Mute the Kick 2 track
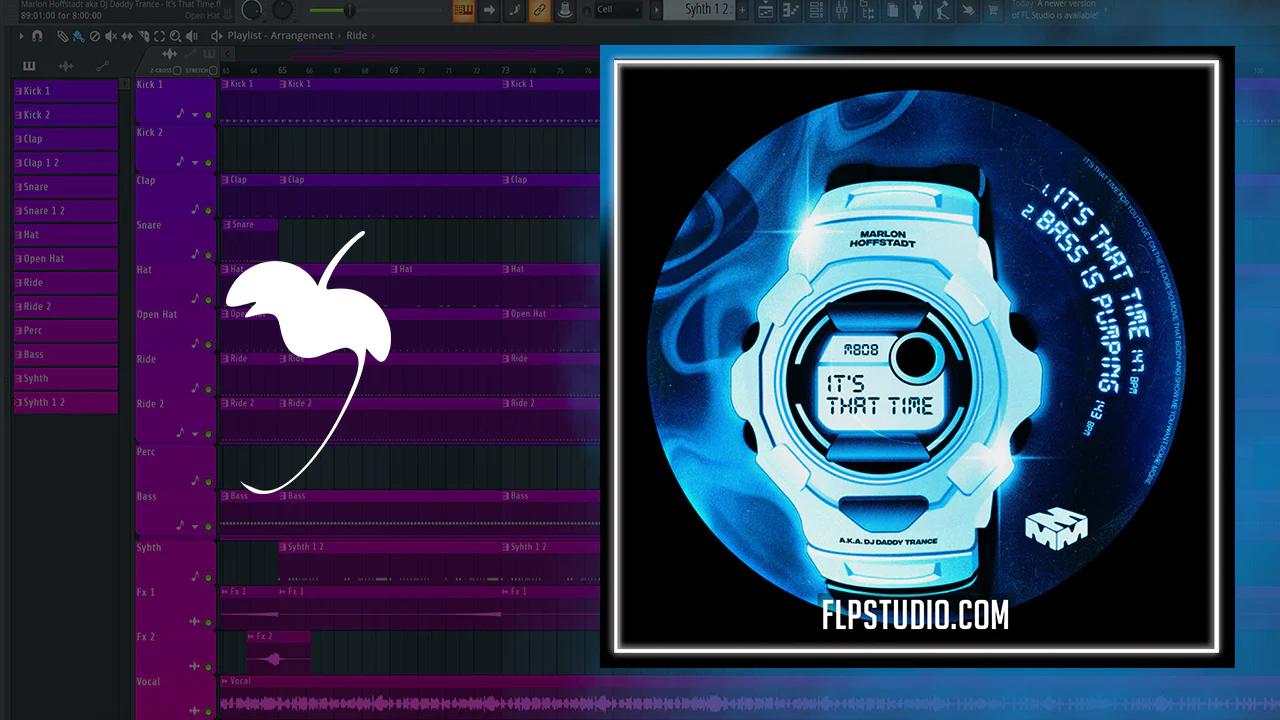This screenshot has height=720, width=1280. (x=208, y=162)
